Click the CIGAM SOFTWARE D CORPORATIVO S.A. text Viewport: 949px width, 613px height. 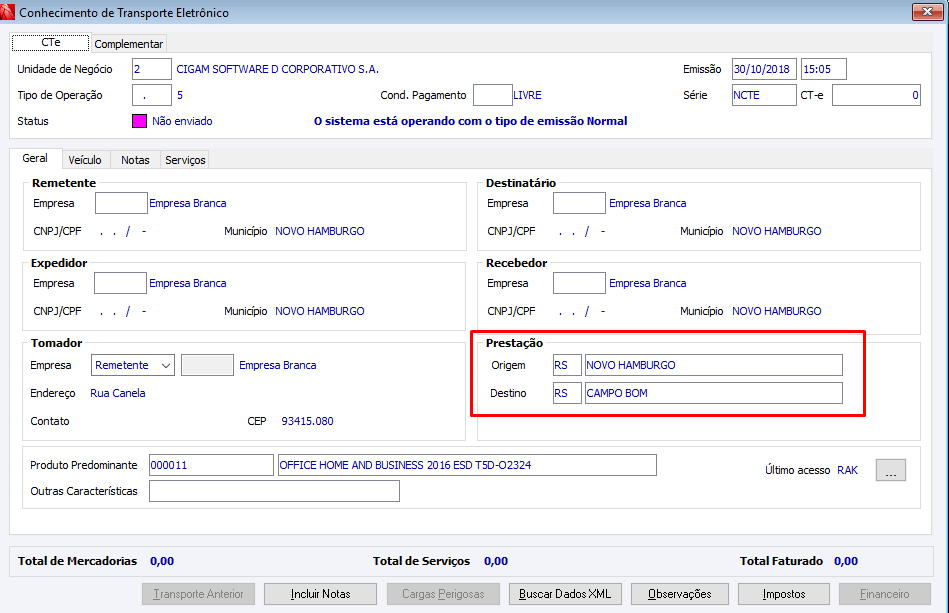278,69
